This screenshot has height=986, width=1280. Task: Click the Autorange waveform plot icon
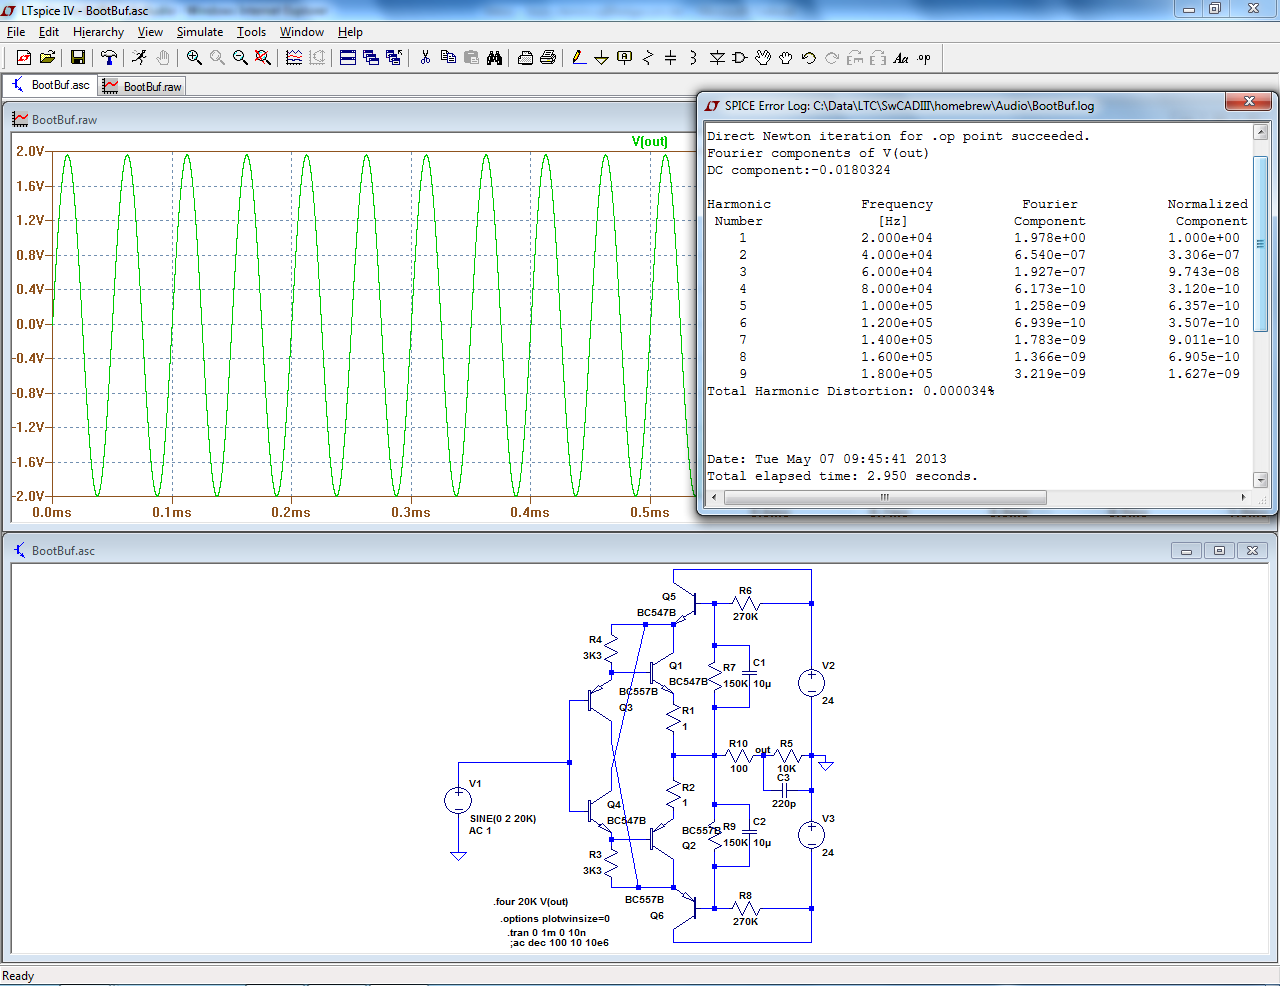point(294,58)
